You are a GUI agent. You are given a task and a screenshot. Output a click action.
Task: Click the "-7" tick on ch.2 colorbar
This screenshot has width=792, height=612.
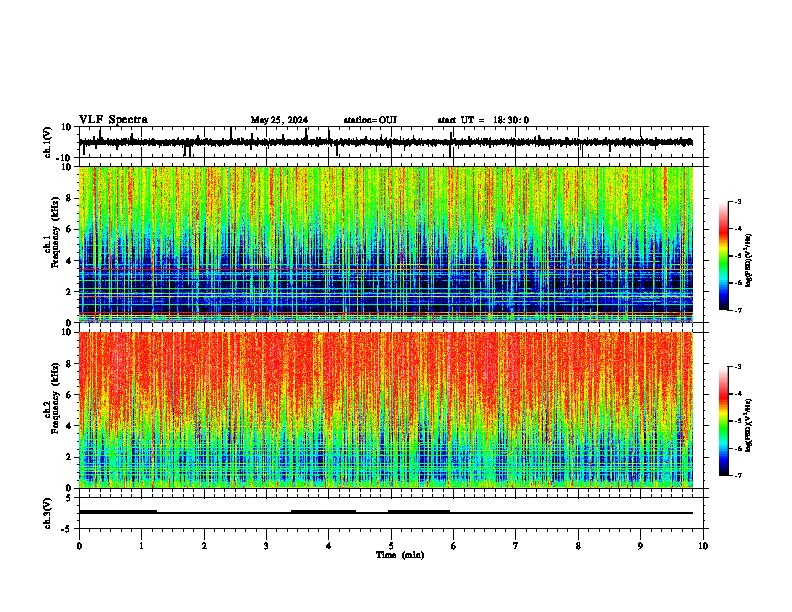click(738, 475)
